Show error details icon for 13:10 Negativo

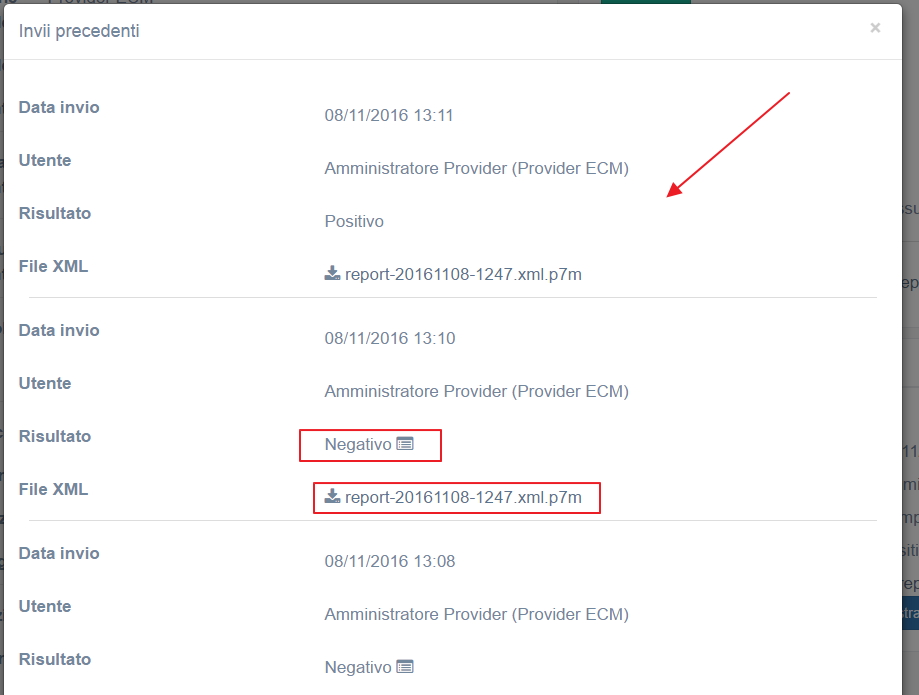pyautogui.click(x=405, y=444)
